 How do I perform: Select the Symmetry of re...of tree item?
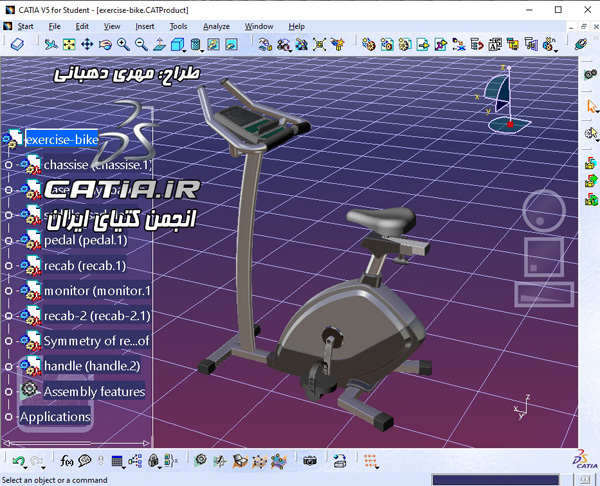tap(96, 341)
